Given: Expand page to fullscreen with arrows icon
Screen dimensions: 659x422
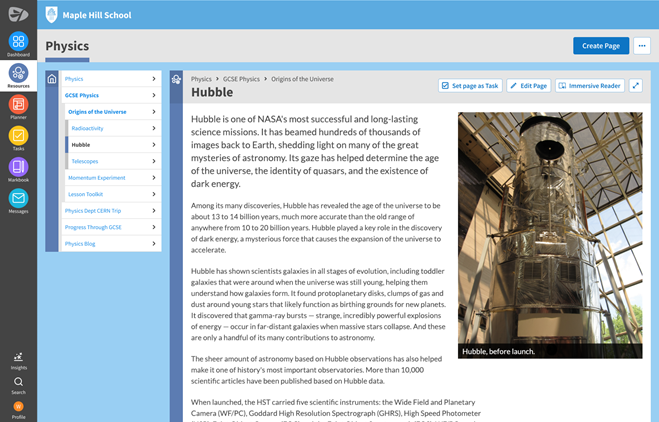Looking at the screenshot, I should [x=635, y=86].
